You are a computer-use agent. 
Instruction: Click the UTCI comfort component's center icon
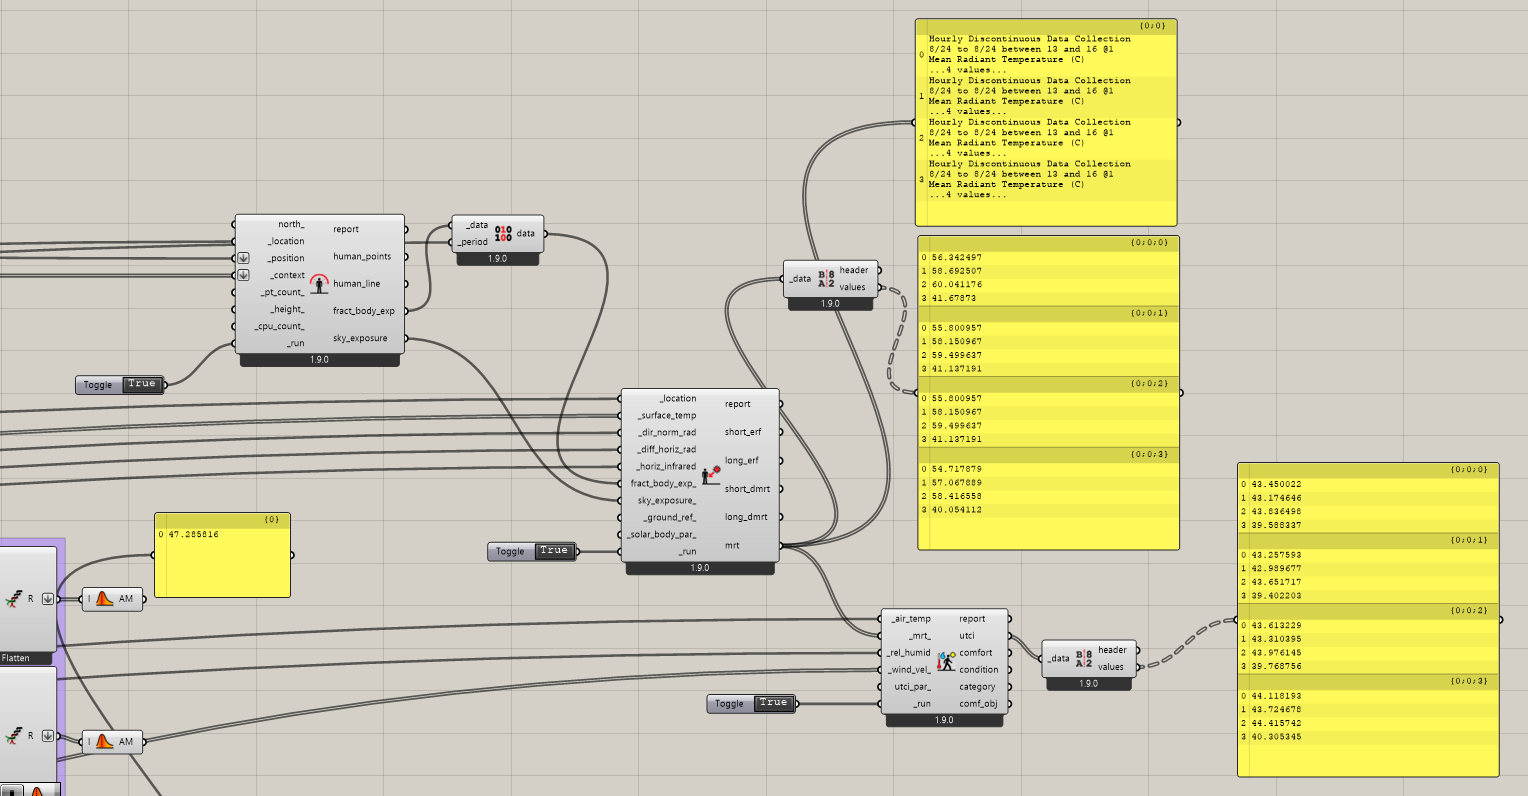point(946,661)
